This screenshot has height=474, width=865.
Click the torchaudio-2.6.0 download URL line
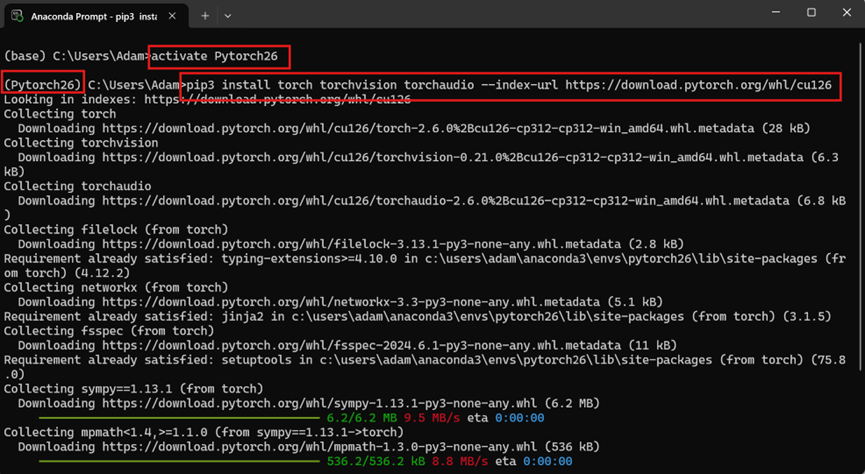[x=431, y=201]
